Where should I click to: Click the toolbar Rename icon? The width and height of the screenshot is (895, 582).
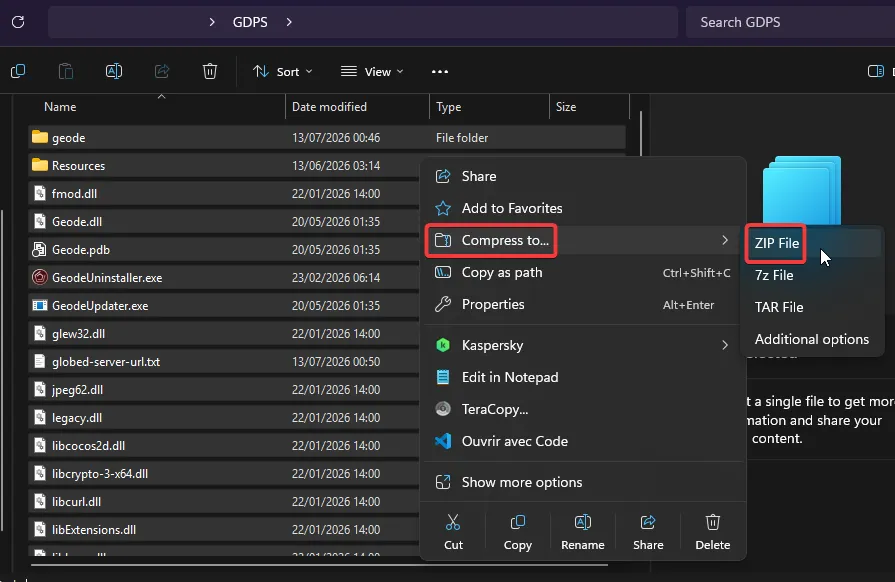114,71
